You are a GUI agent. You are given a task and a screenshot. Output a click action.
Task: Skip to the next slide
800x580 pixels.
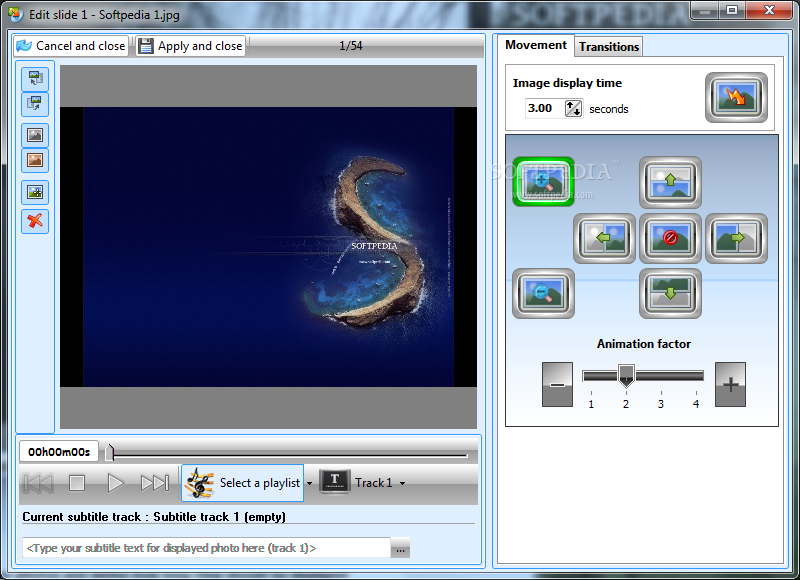155,483
